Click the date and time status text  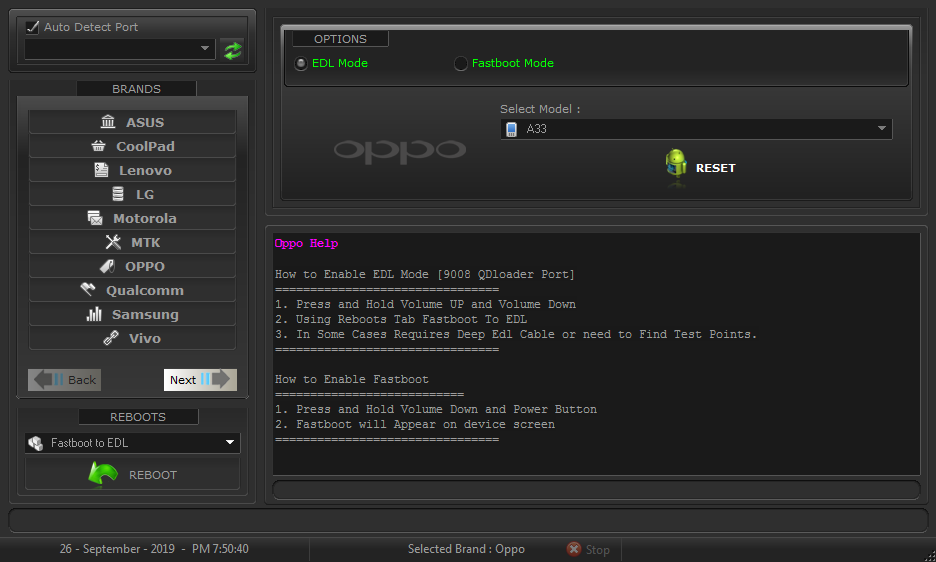pyautogui.click(x=154, y=549)
